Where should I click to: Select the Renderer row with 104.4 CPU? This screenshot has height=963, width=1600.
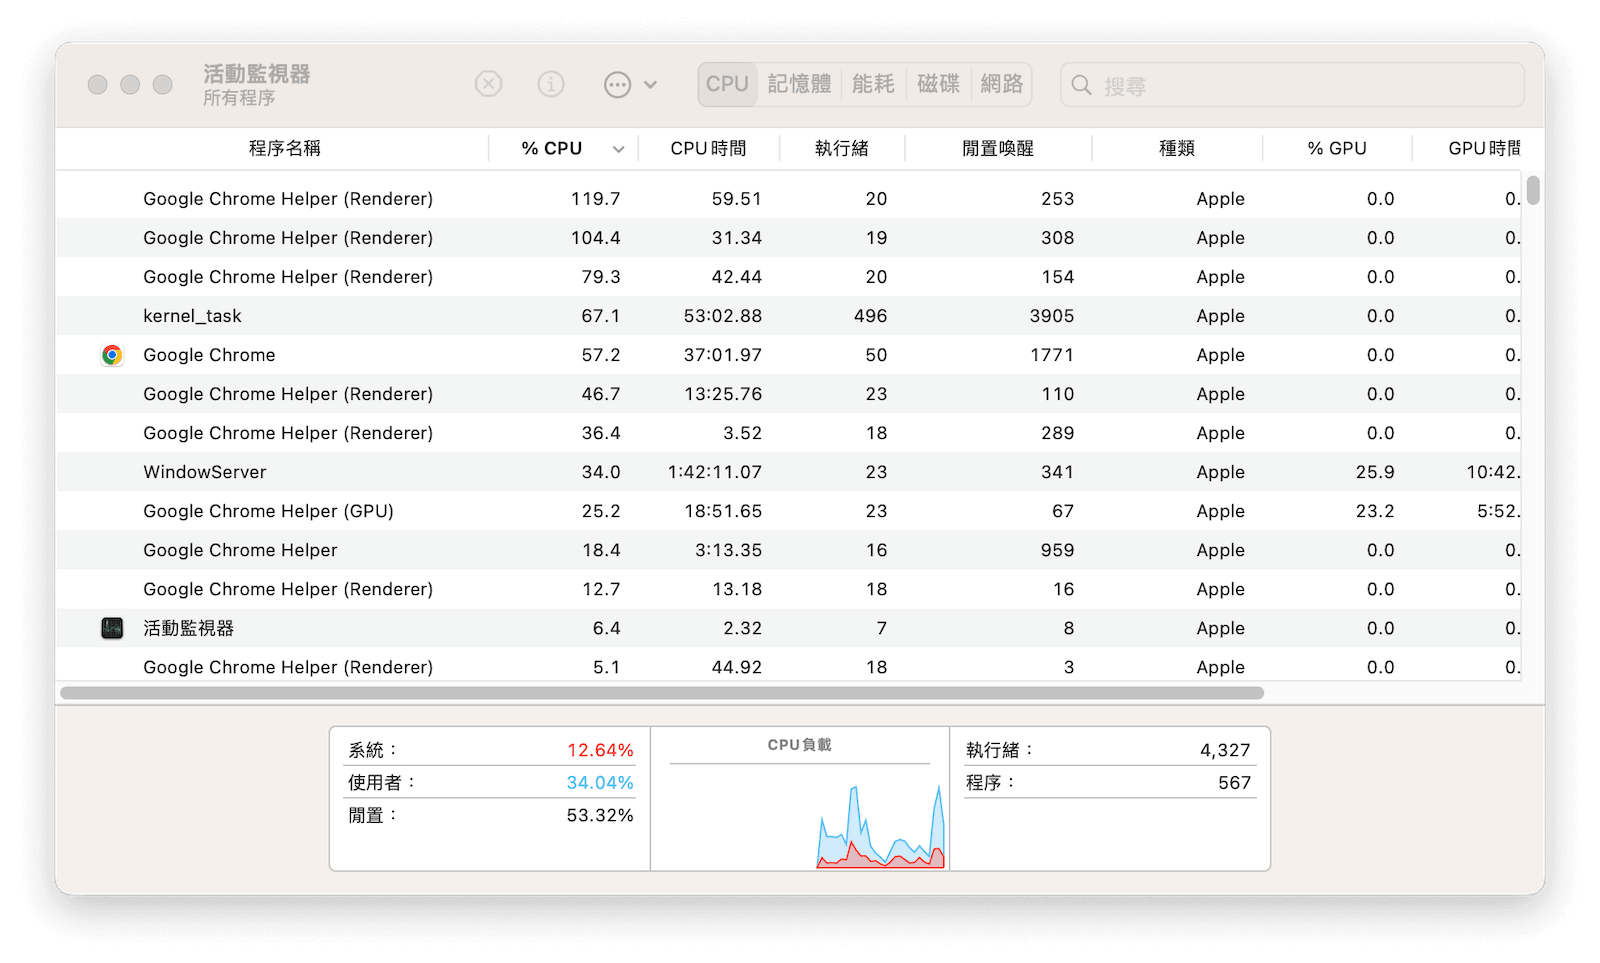coord(788,238)
